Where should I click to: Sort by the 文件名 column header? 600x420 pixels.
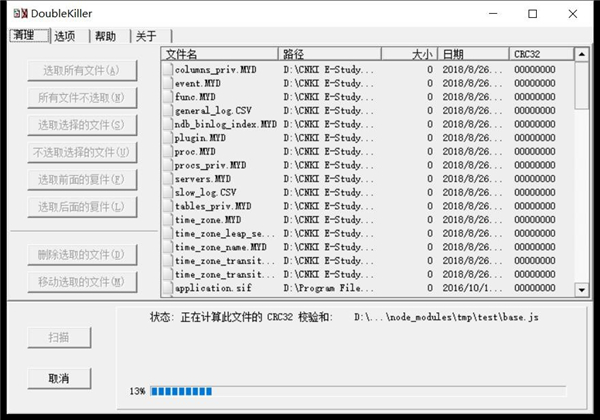(220, 54)
